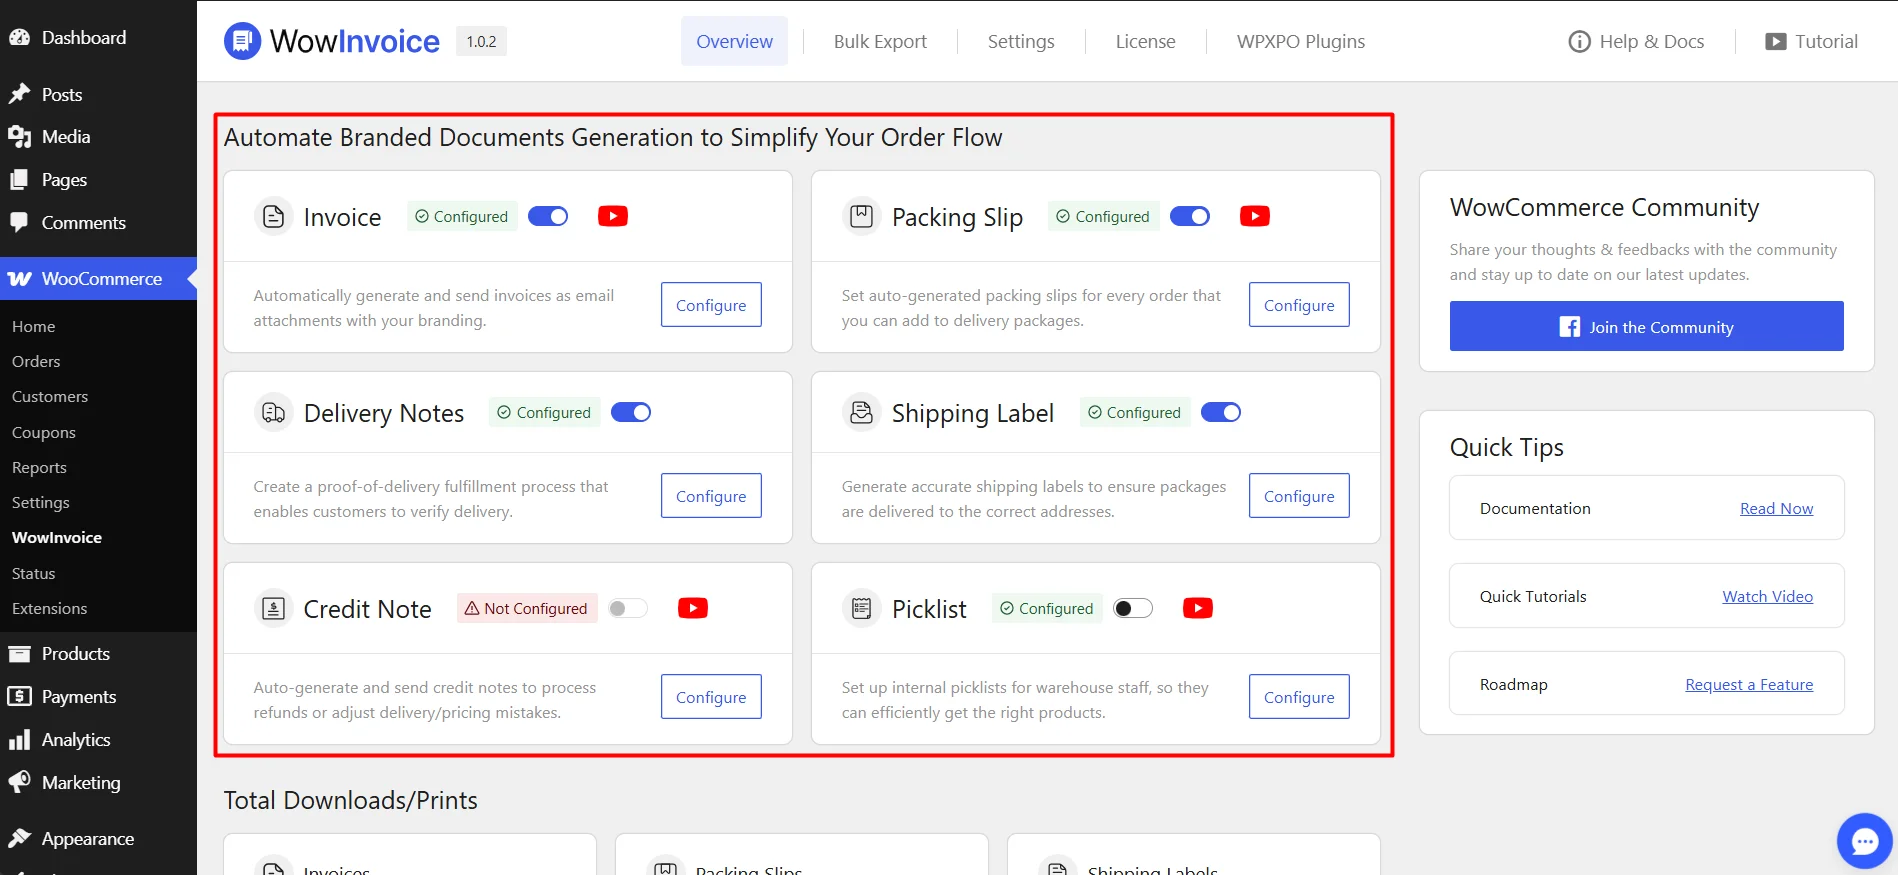
Task: Disable the Invoice toggle switch
Action: tap(548, 216)
